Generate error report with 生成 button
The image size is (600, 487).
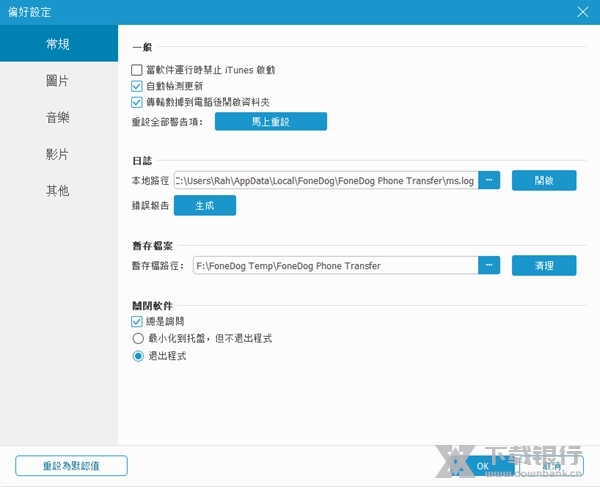tap(205, 205)
